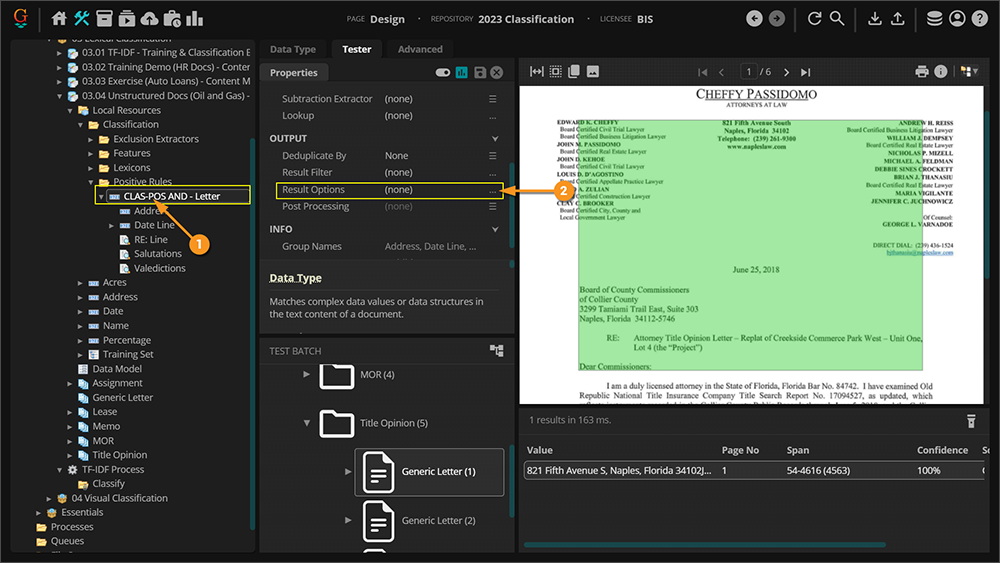Open the Design tools page icon
Viewport: 1000px width, 563px height.
point(82,19)
